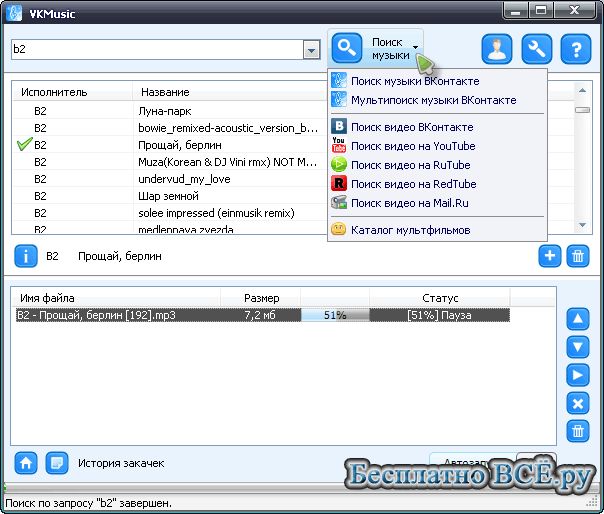The width and height of the screenshot is (604, 514).
Task: Click the VKontakte music search icon
Action: click(339, 81)
